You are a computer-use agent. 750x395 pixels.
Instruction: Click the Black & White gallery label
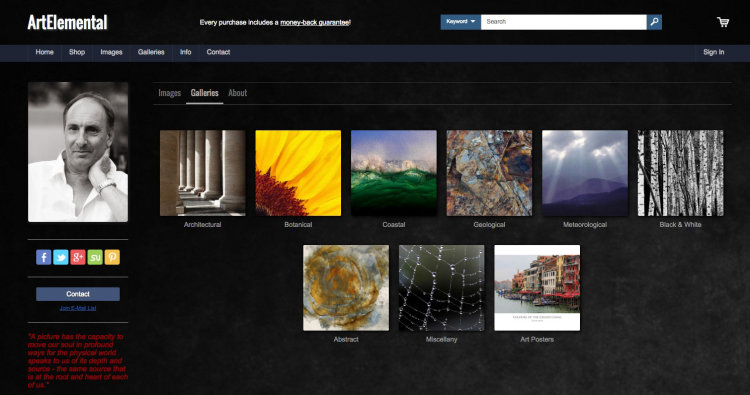(681, 225)
